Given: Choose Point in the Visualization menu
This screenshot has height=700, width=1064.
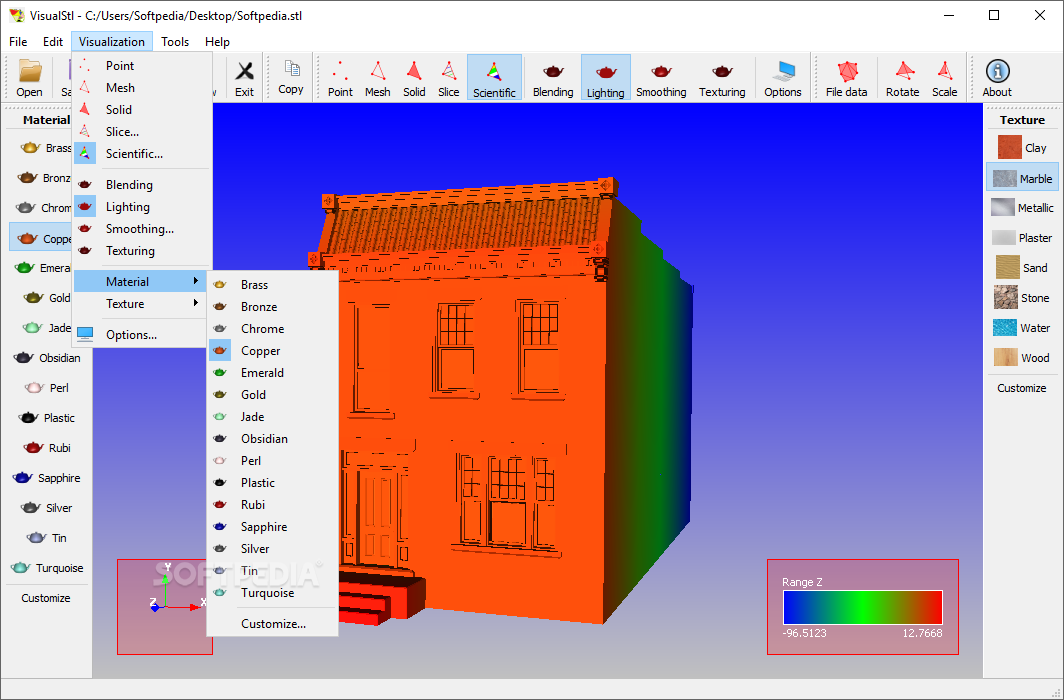Looking at the screenshot, I should coord(142,65).
